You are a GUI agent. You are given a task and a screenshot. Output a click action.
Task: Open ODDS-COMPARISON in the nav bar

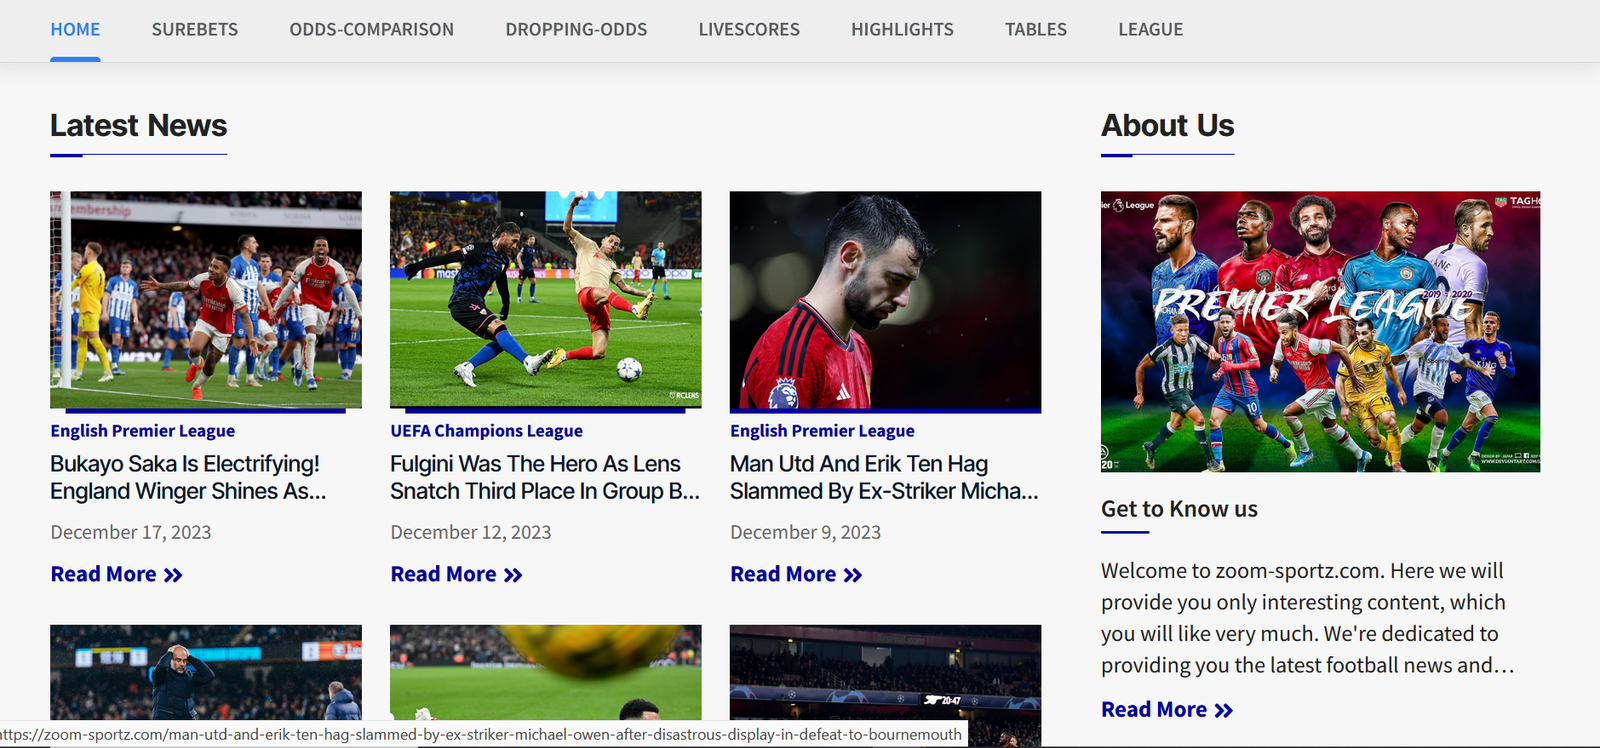click(372, 30)
